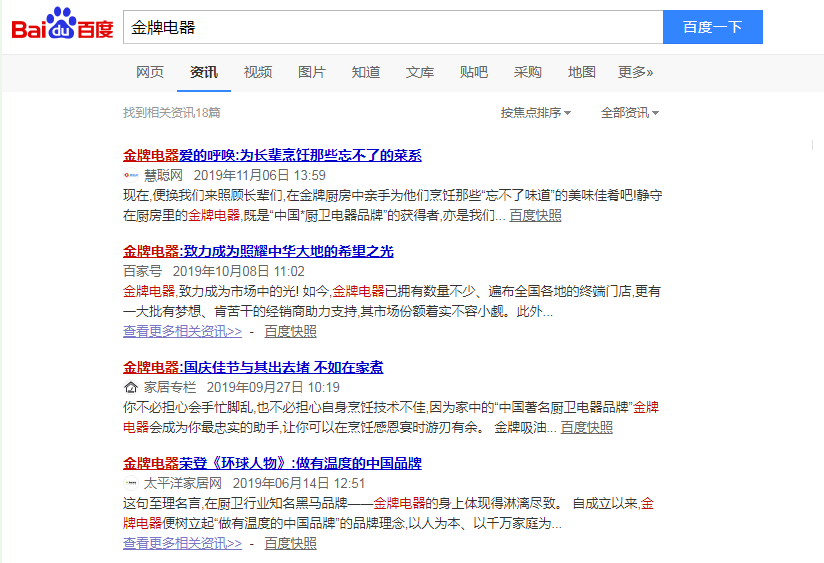Open article 荣登《环球人物》
The width and height of the screenshot is (824, 563).
272,463
